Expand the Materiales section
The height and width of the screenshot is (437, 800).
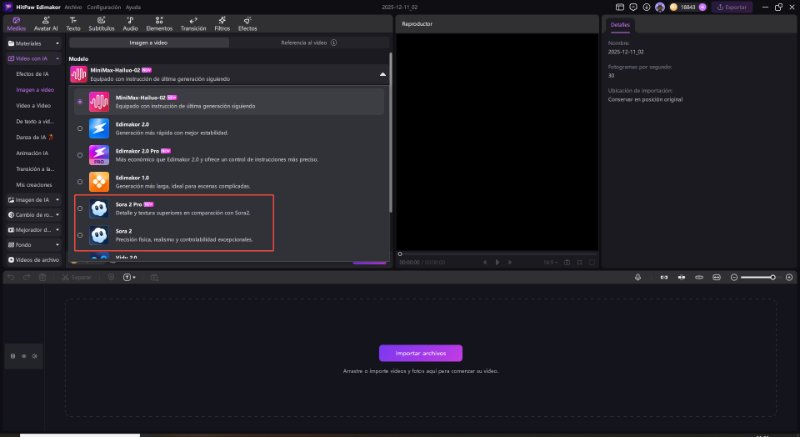click(x=34, y=43)
